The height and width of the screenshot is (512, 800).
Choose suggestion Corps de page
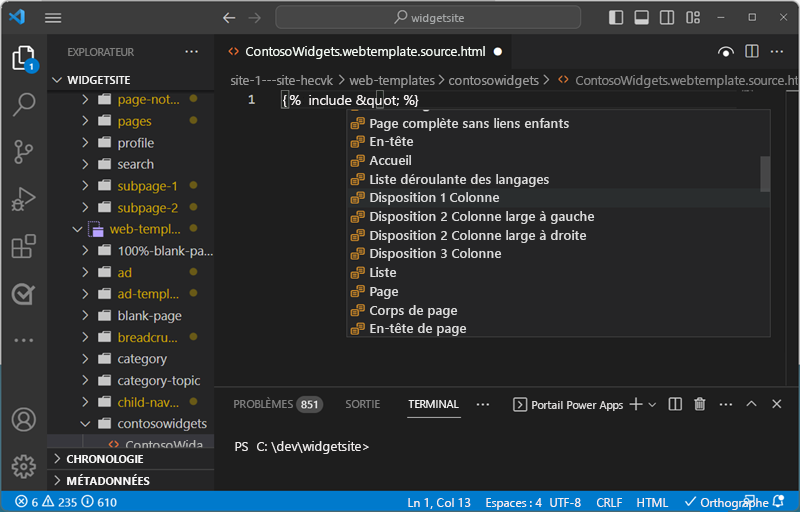point(558,311)
